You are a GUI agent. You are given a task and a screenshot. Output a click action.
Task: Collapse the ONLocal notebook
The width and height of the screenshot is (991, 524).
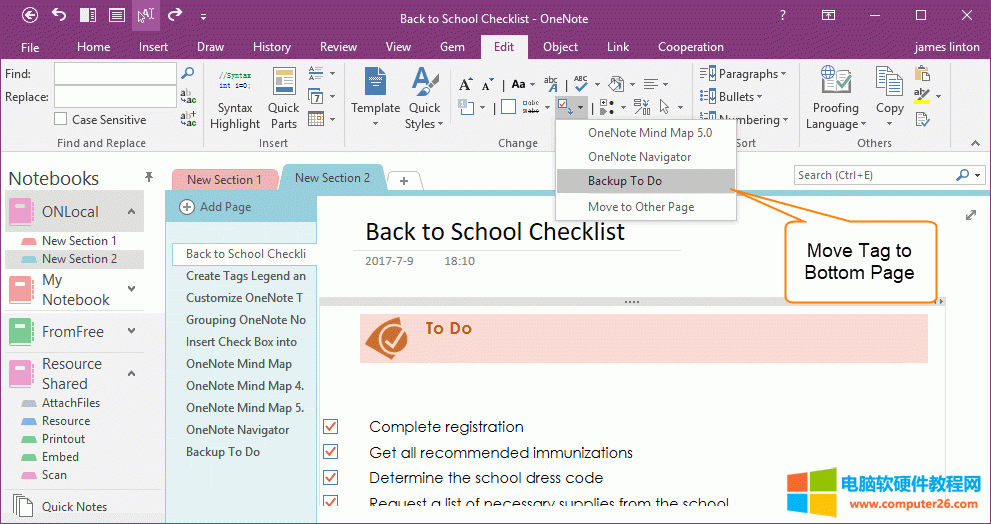pyautogui.click(x=132, y=212)
